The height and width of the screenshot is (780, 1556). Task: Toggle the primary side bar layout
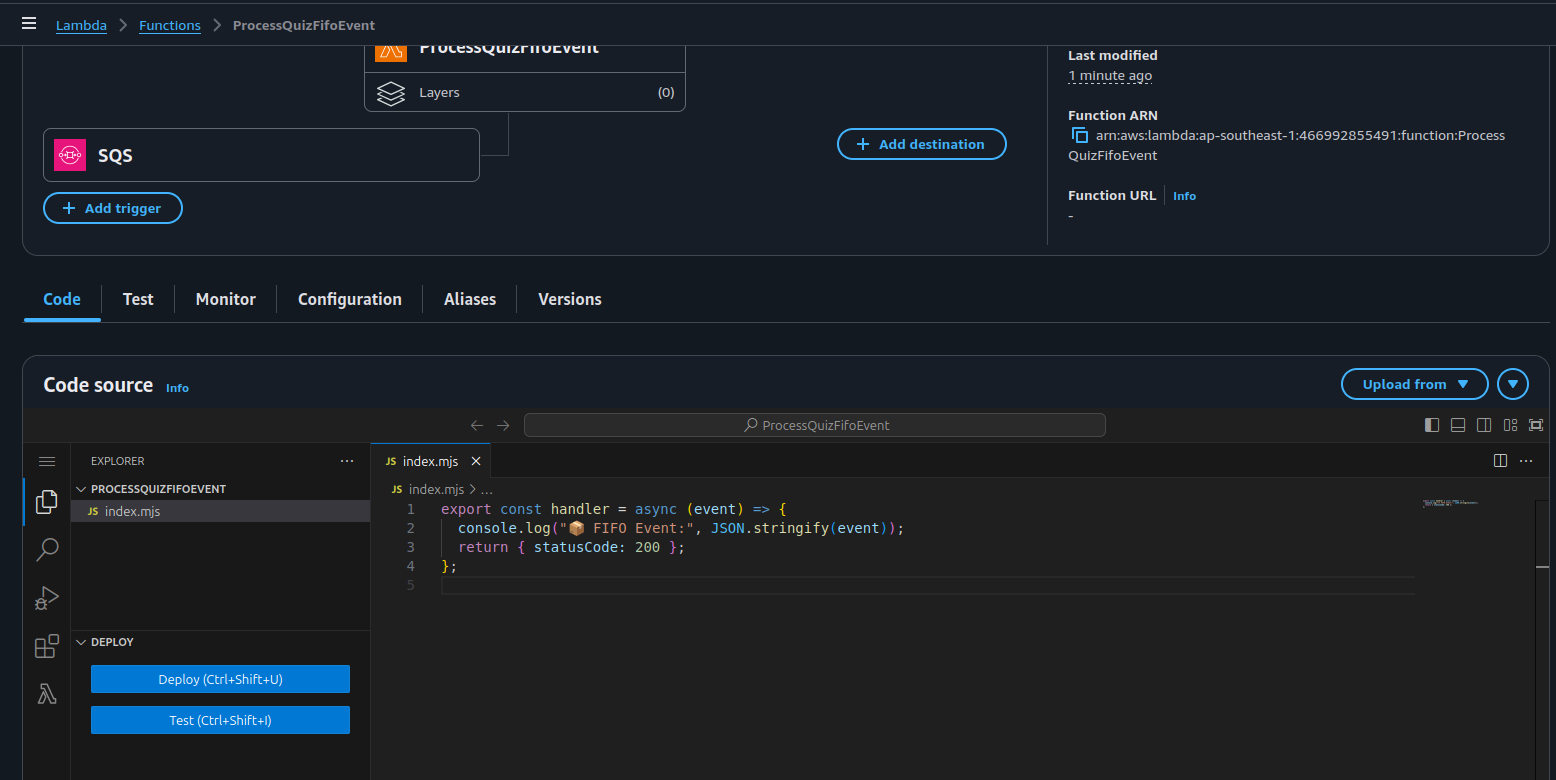point(1432,425)
